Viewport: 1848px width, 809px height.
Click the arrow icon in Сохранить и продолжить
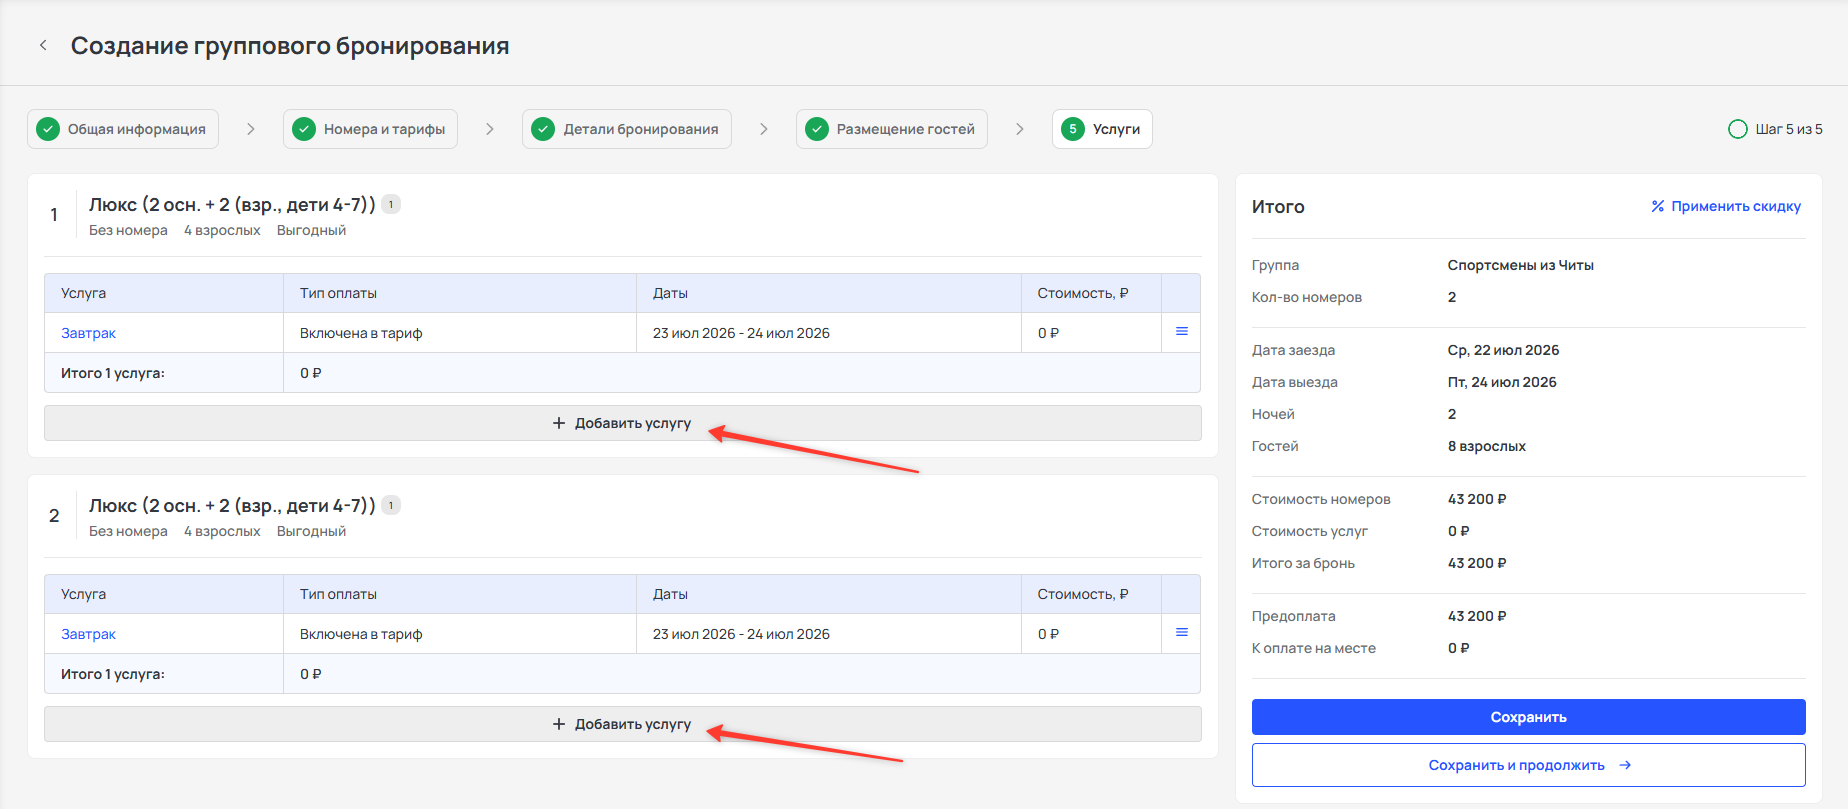pyautogui.click(x=1625, y=765)
